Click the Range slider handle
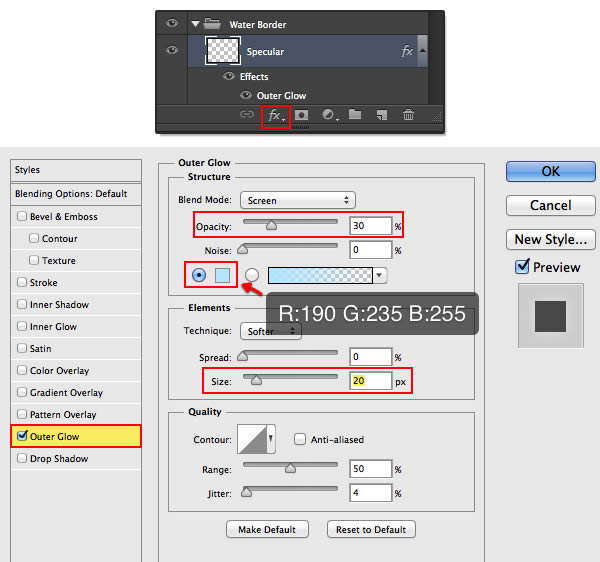 (290, 468)
